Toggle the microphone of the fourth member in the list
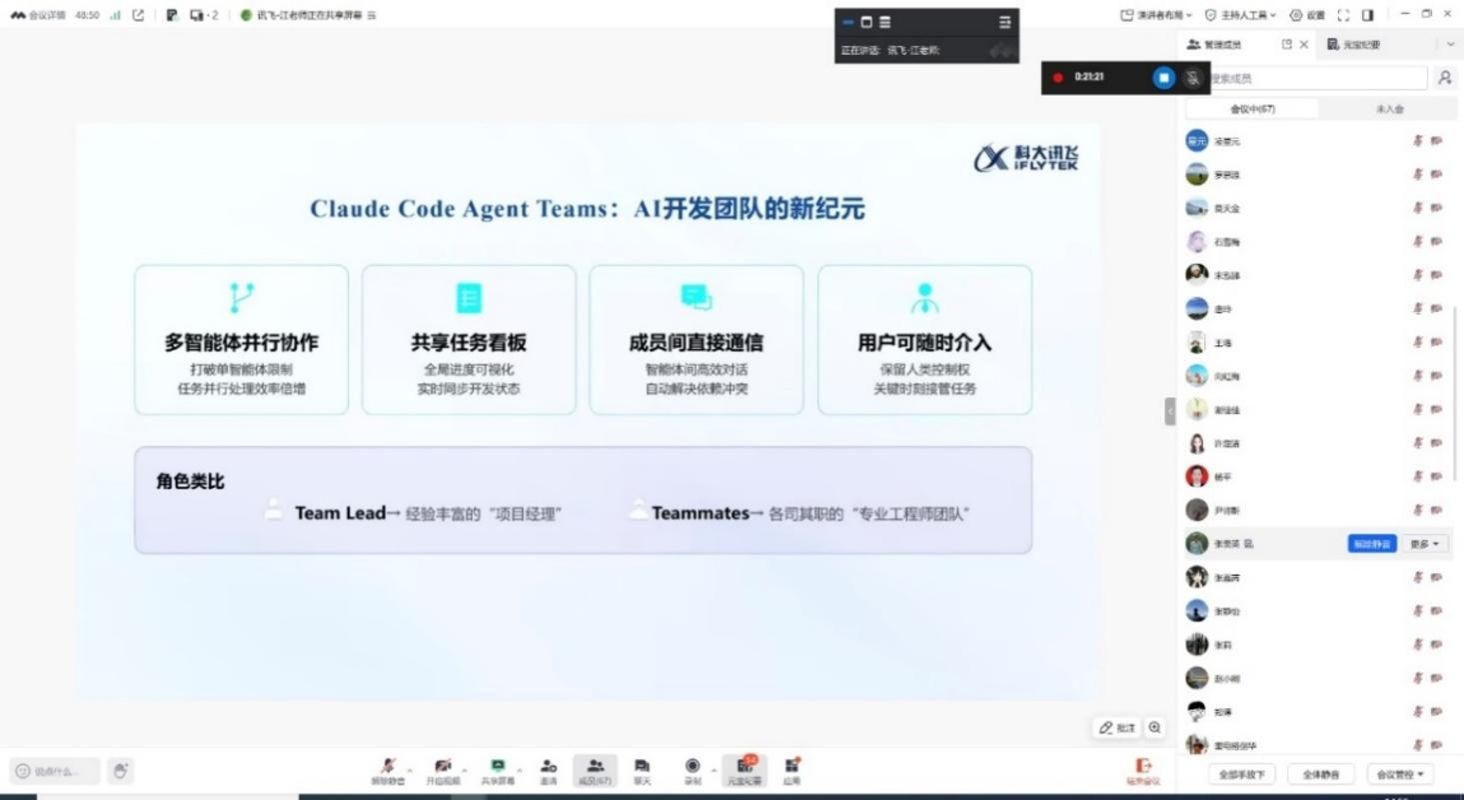The image size is (1464, 800). click(x=1417, y=242)
